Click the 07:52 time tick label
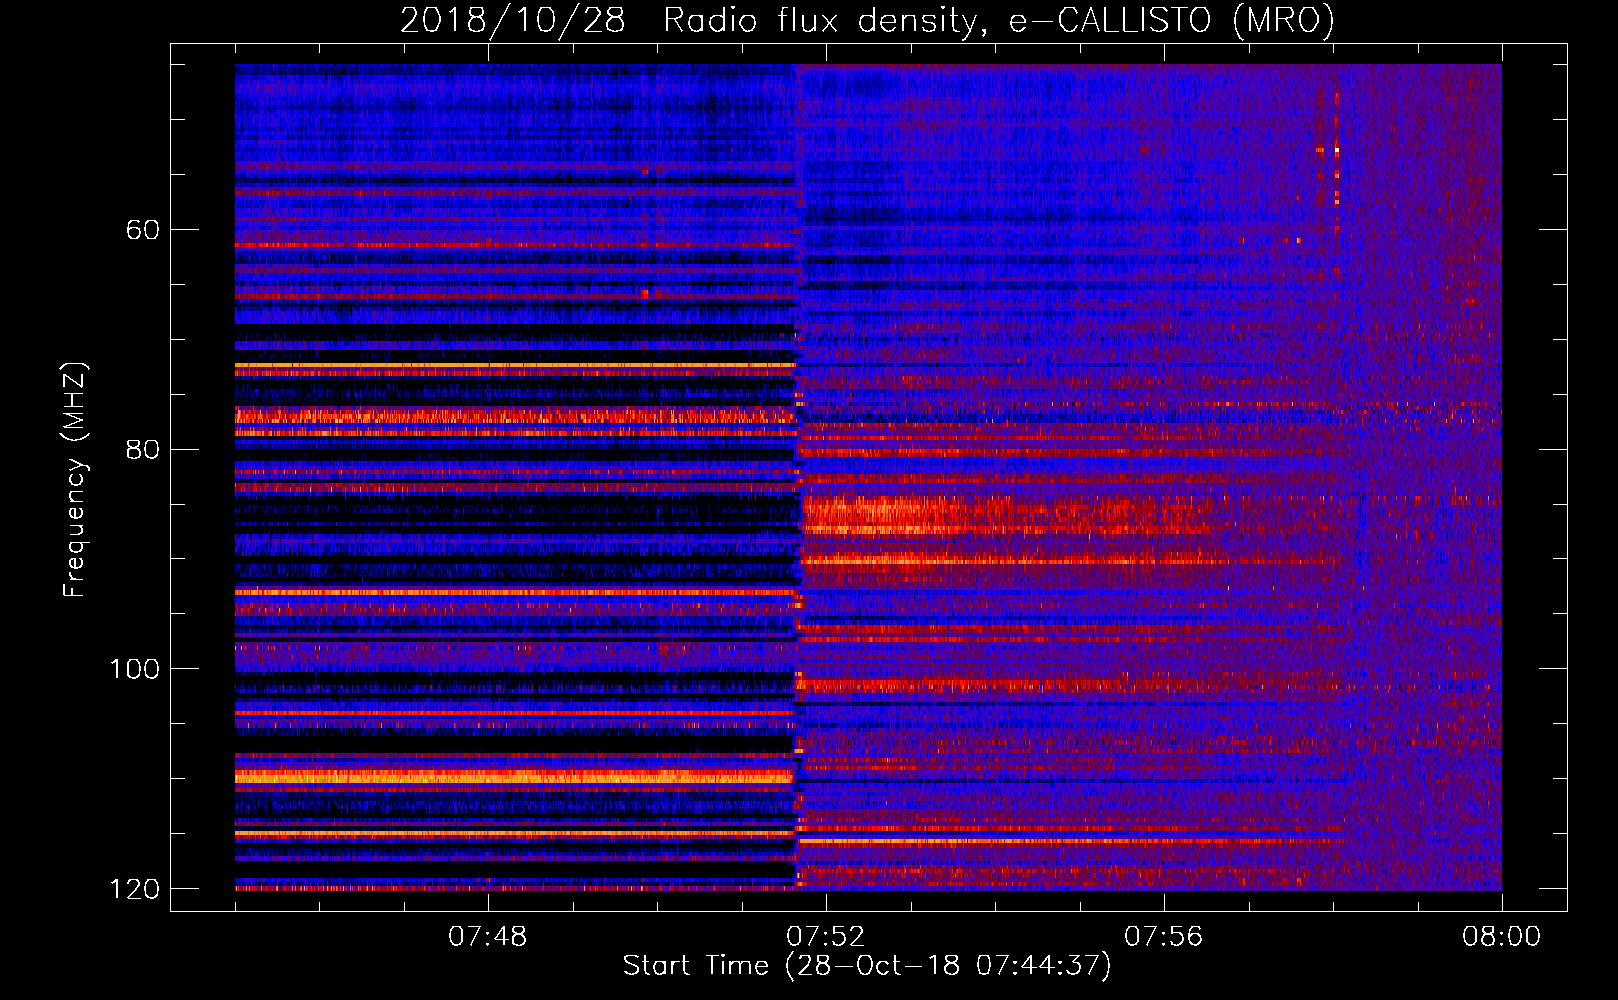 (x=825, y=937)
